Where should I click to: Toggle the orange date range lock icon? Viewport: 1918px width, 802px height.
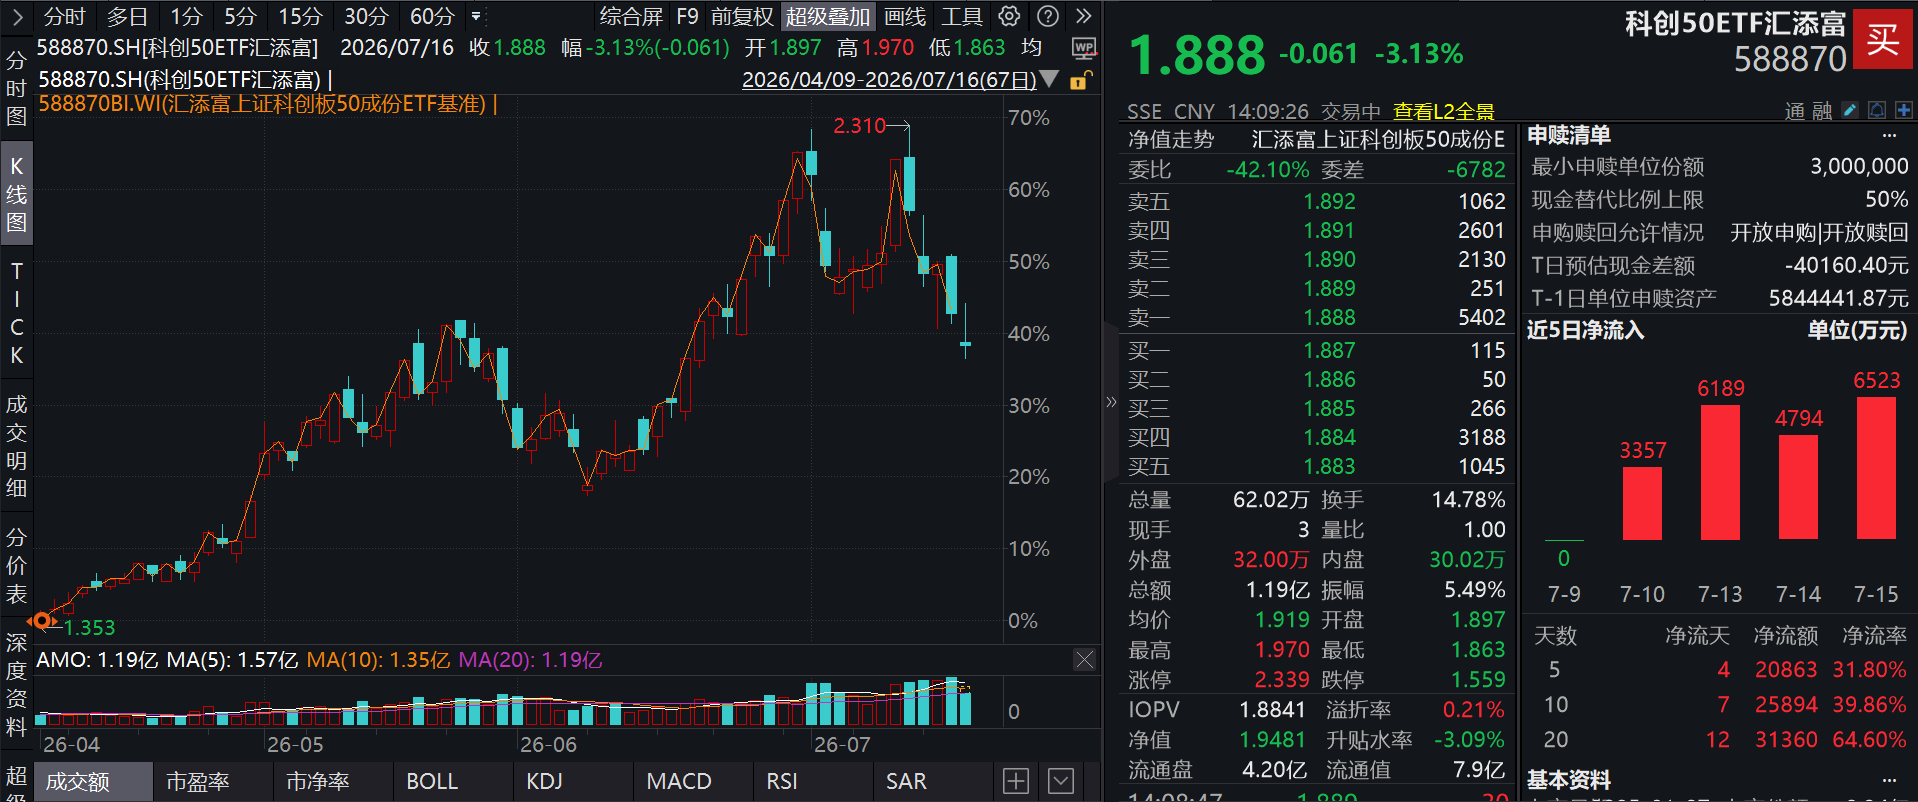click(1081, 80)
